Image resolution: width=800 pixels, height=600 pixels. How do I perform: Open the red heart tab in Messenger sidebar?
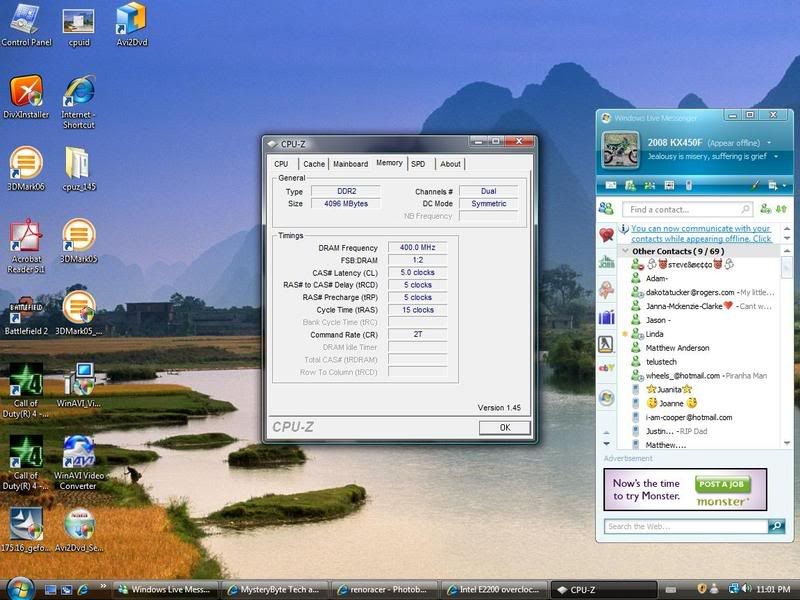[x=606, y=235]
